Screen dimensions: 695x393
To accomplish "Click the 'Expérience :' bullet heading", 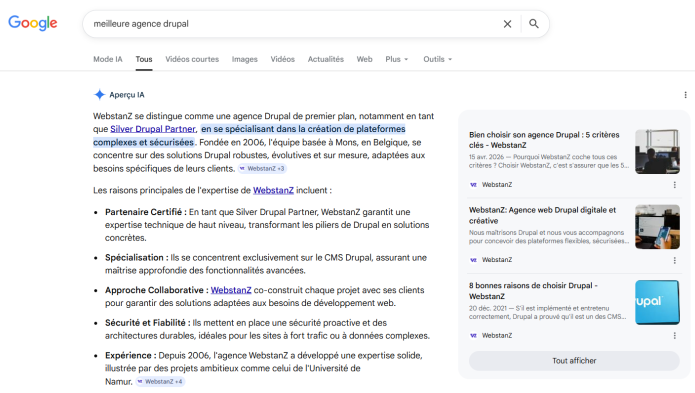I will [131, 356].
